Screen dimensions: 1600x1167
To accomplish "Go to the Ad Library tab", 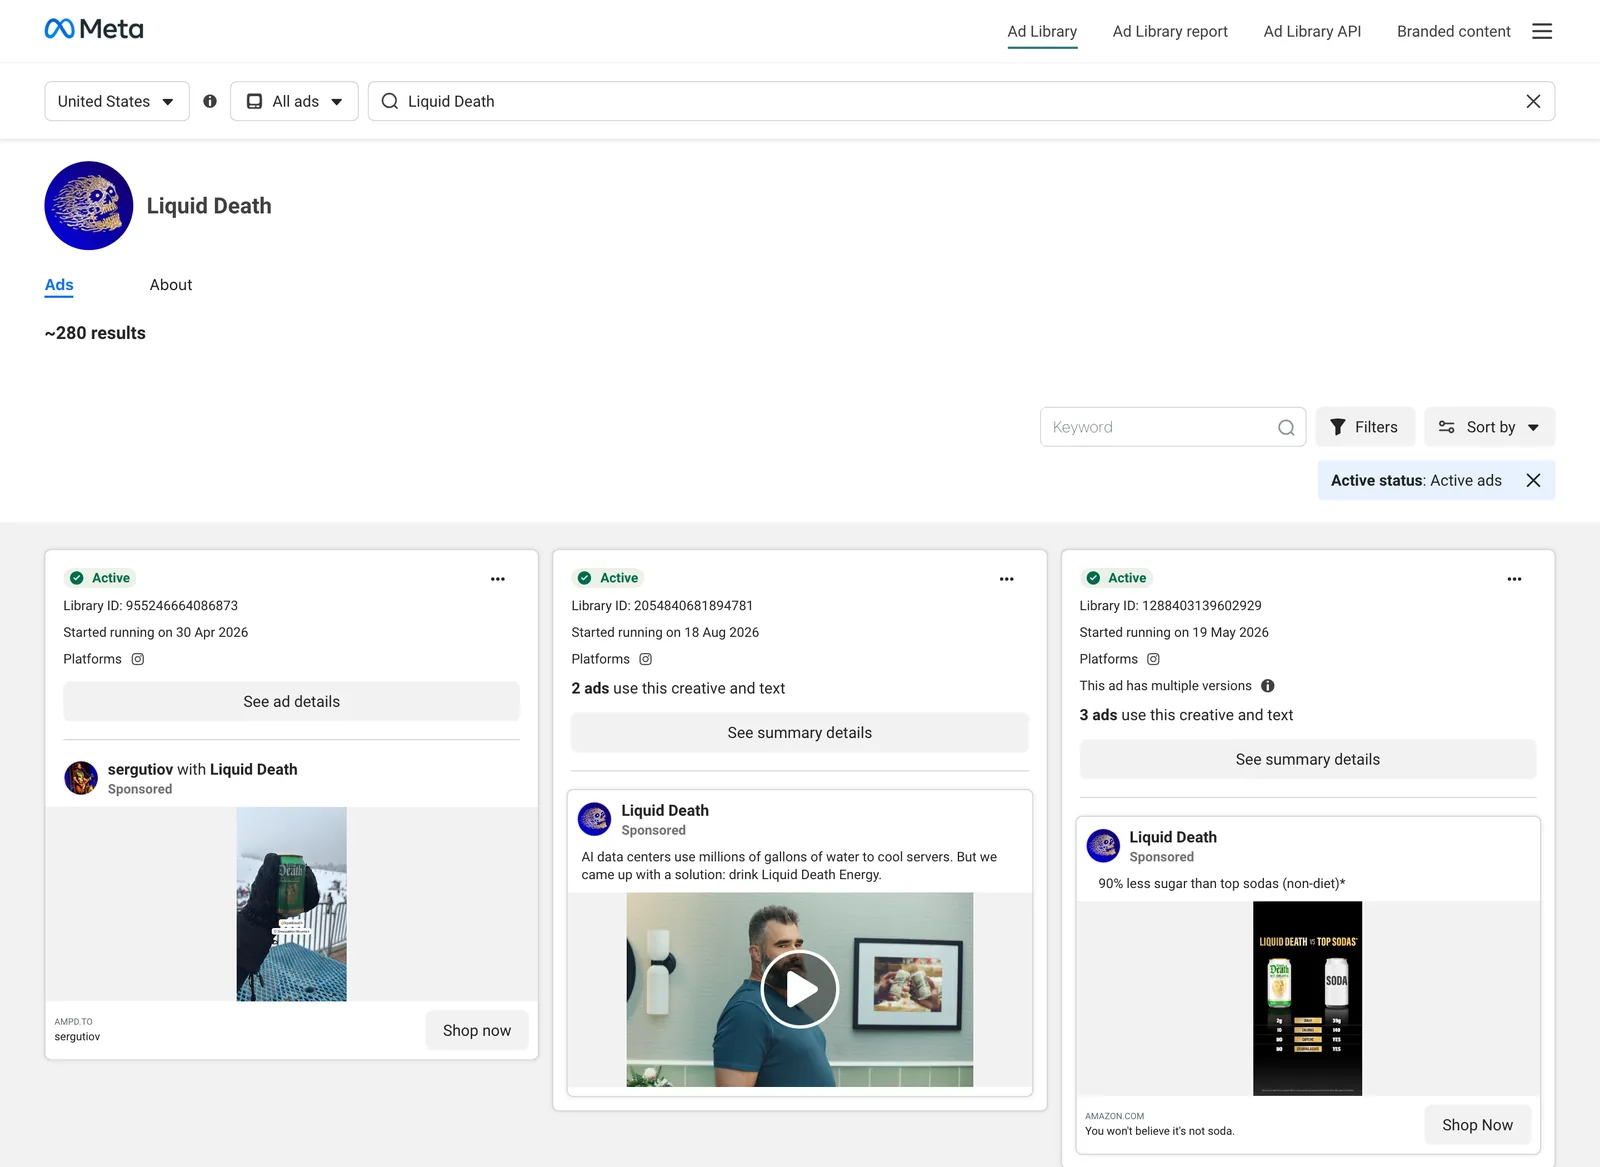I will tap(1042, 31).
